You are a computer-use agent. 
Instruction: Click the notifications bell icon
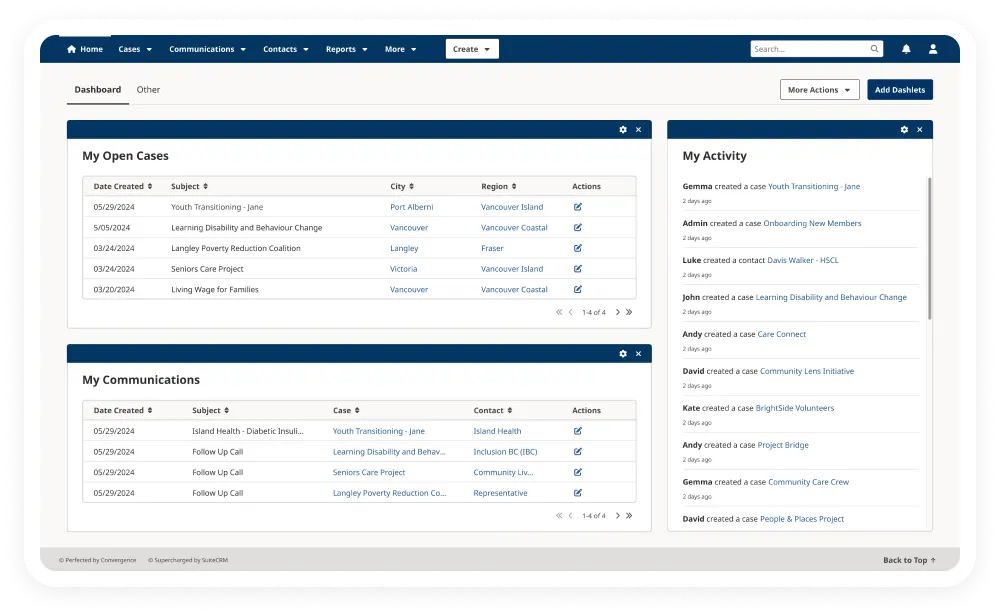906,48
